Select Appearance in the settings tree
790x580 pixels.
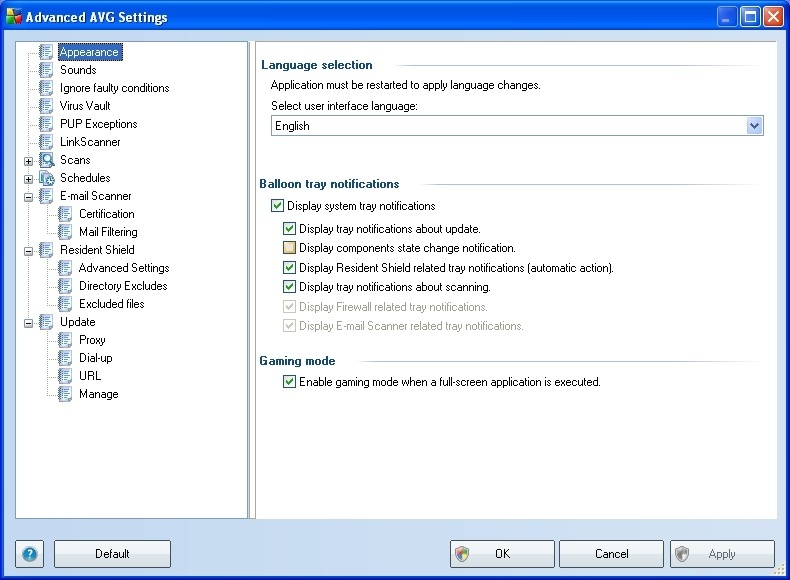tap(90, 52)
